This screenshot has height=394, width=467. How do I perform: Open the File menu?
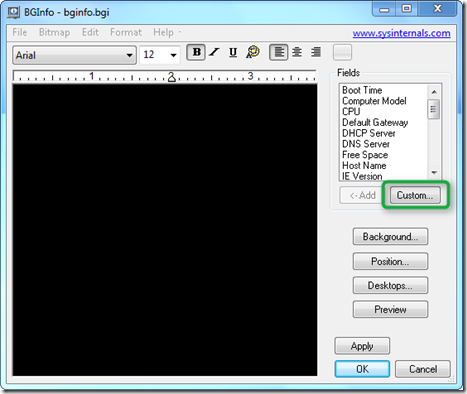[20, 32]
